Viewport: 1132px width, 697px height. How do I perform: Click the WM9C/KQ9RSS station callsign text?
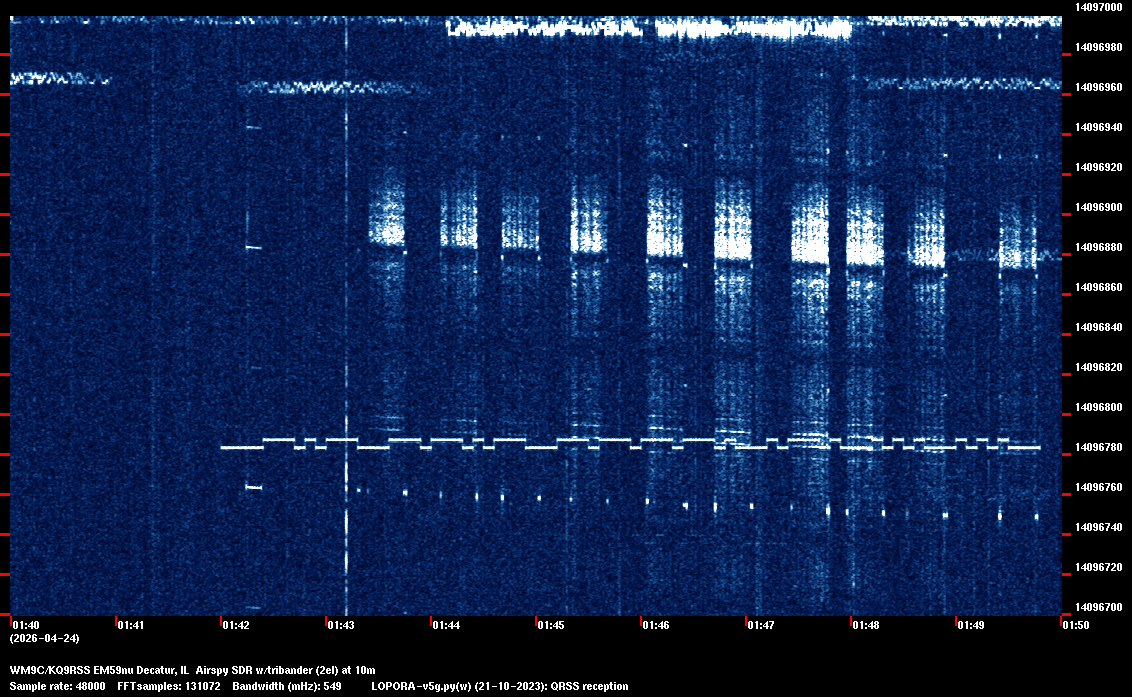50,670
